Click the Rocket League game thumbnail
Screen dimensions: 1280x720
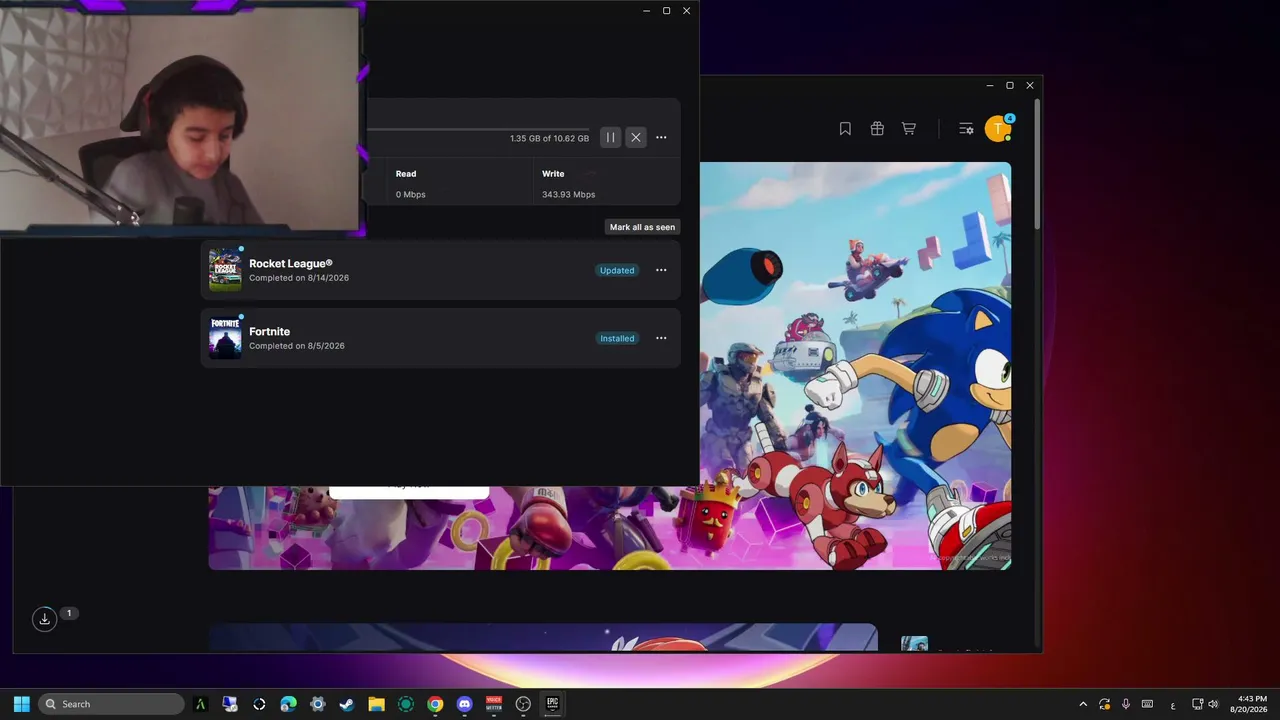[x=225, y=270]
